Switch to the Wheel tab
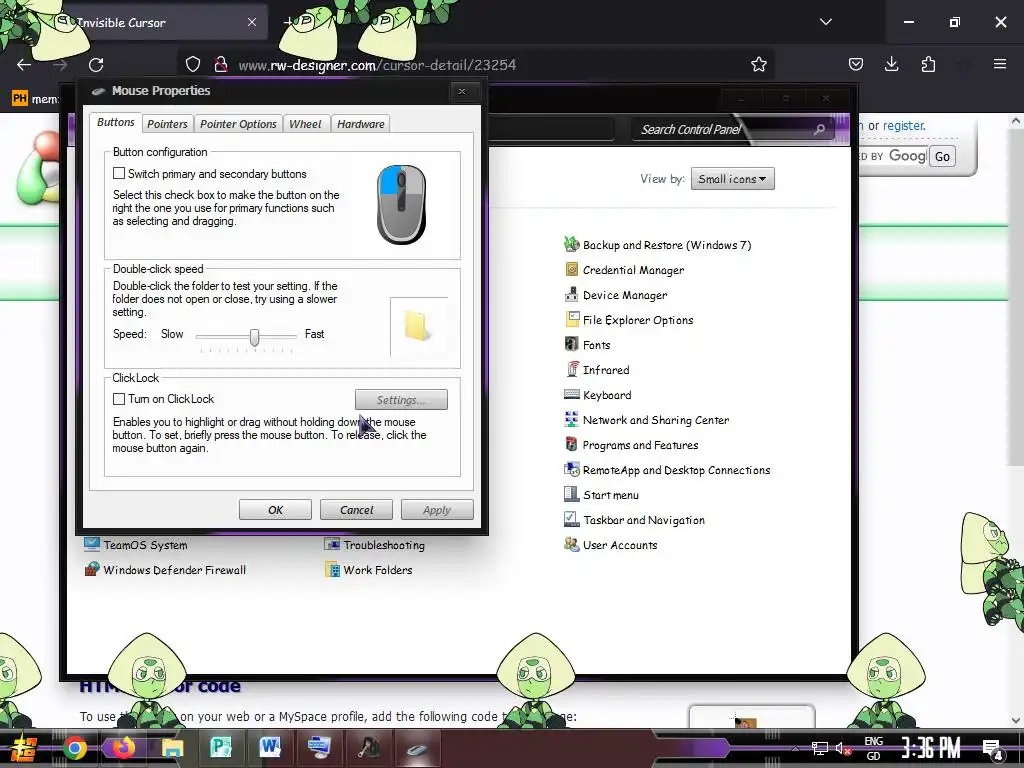 click(x=305, y=123)
